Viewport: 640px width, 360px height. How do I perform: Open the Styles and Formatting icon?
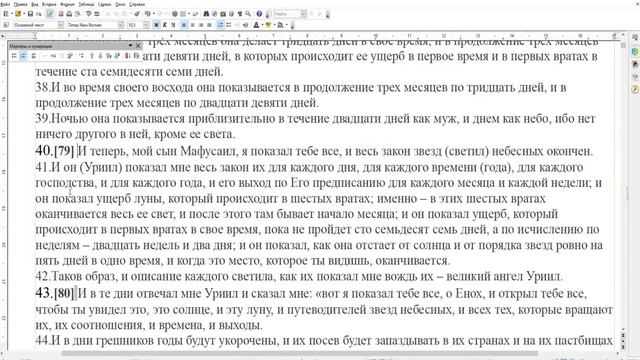tap(6, 25)
